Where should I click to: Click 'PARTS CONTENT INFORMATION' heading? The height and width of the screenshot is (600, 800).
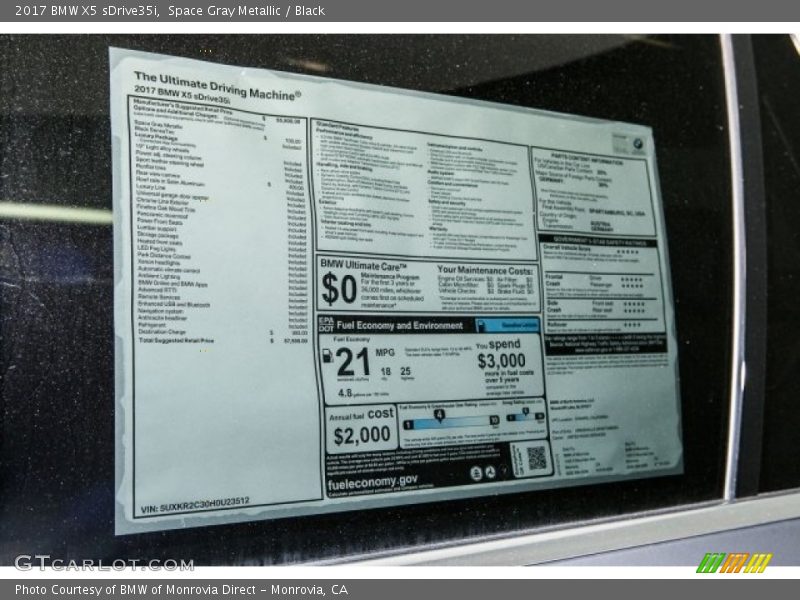point(587,159)
